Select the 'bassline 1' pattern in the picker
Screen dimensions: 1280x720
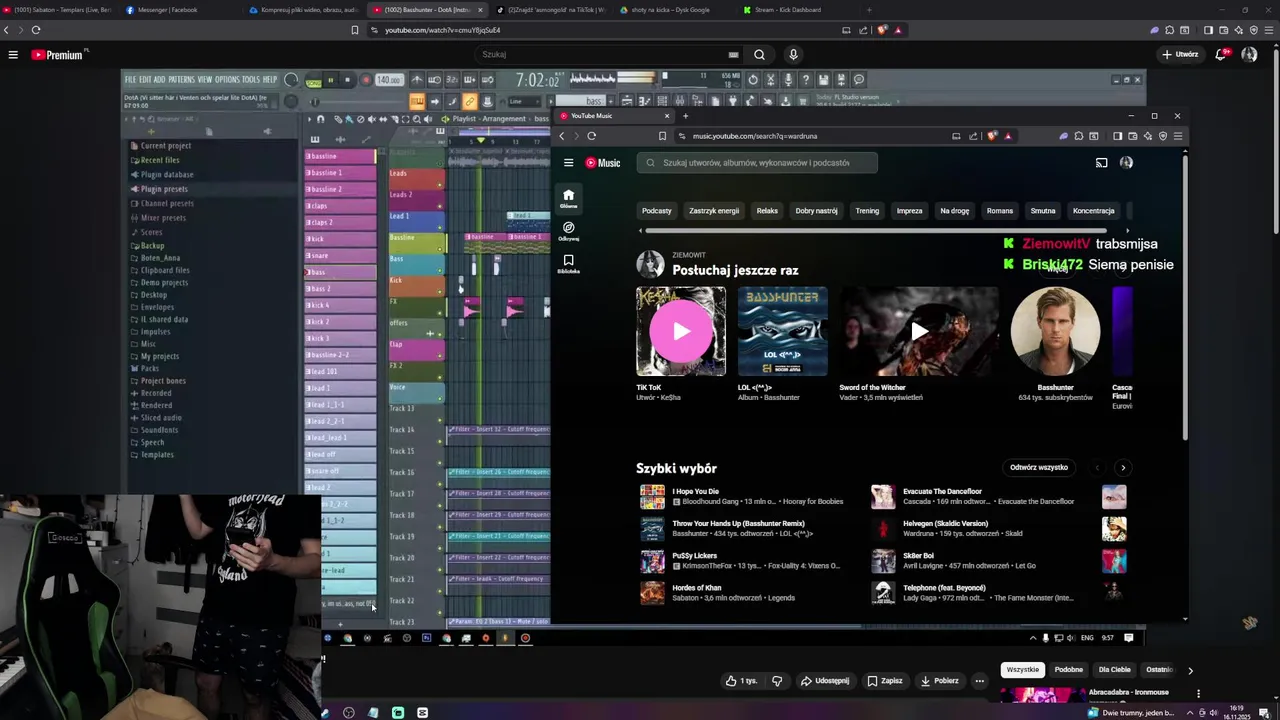coord(340,173)
